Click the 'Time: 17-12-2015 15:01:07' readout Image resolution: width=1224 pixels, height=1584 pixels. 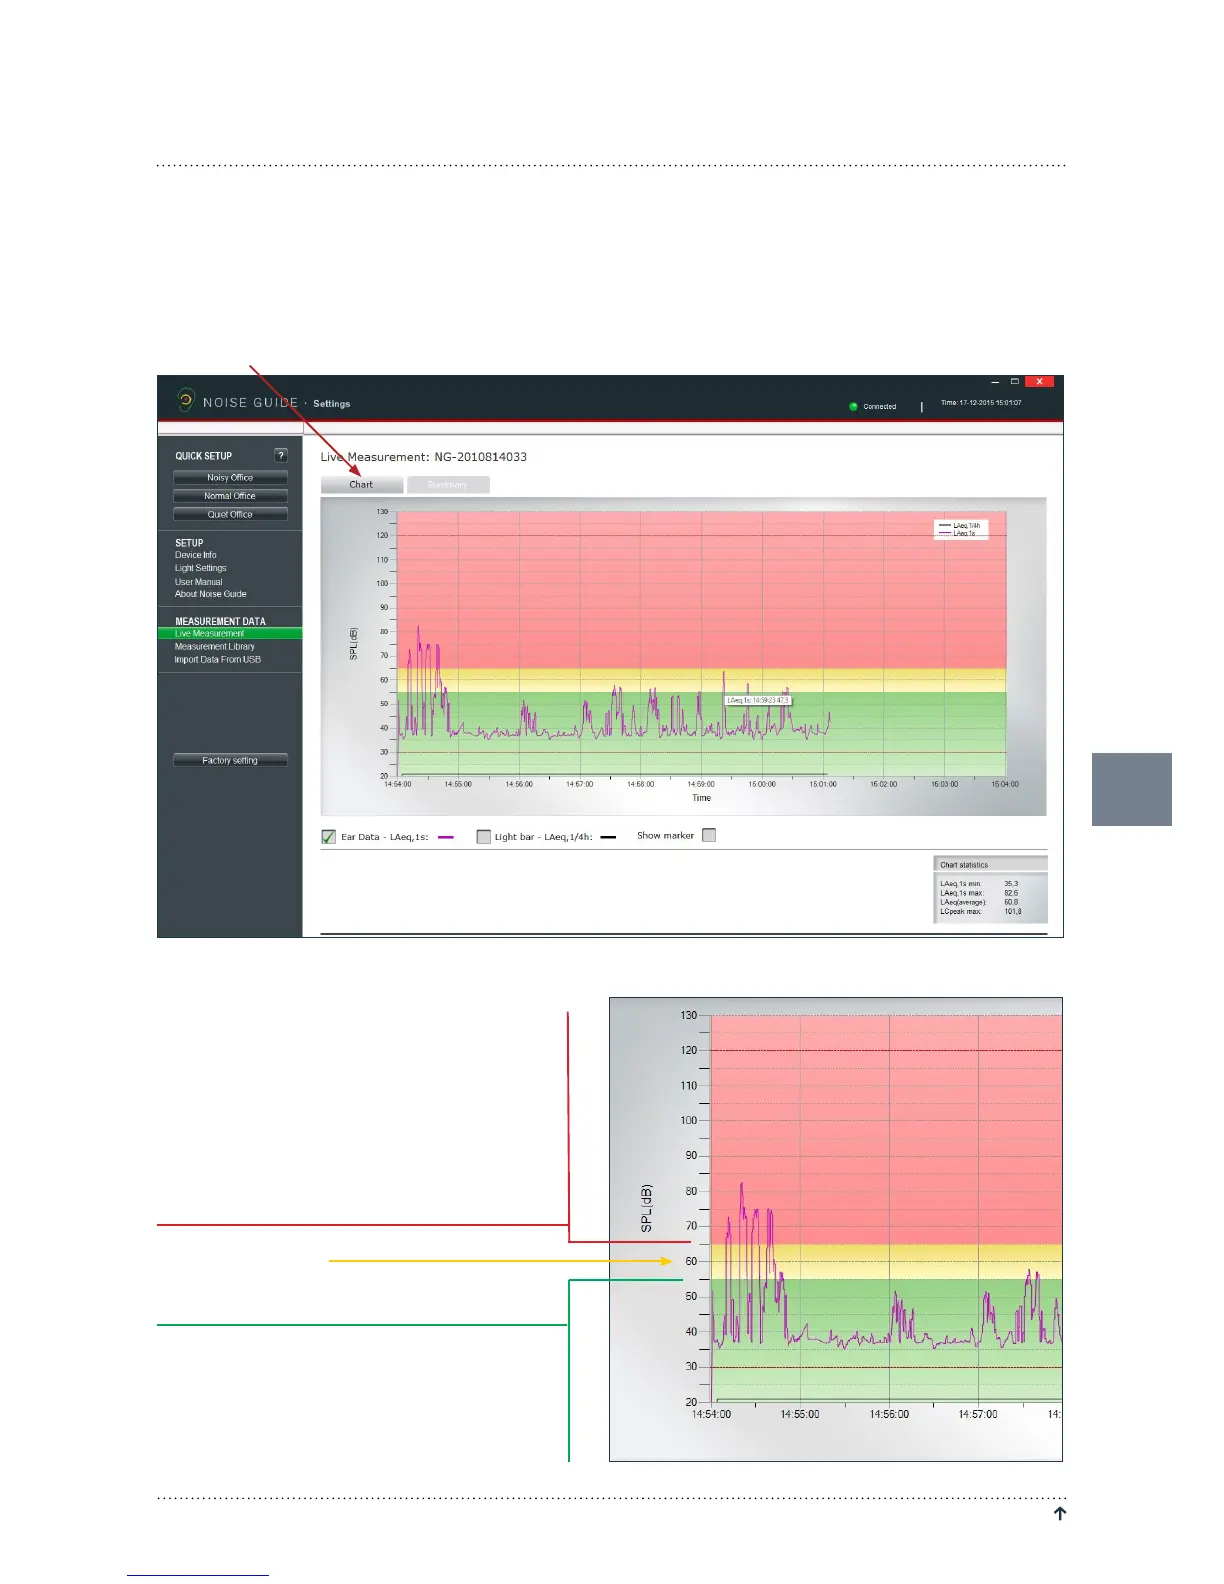point(981,403)
